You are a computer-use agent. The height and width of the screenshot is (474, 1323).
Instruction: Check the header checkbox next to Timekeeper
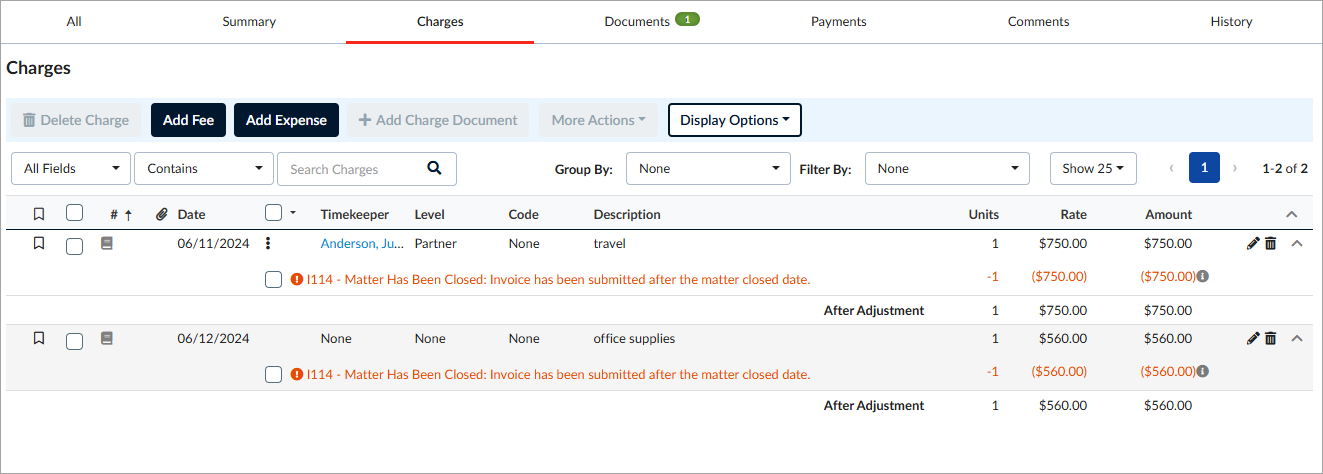274,212
